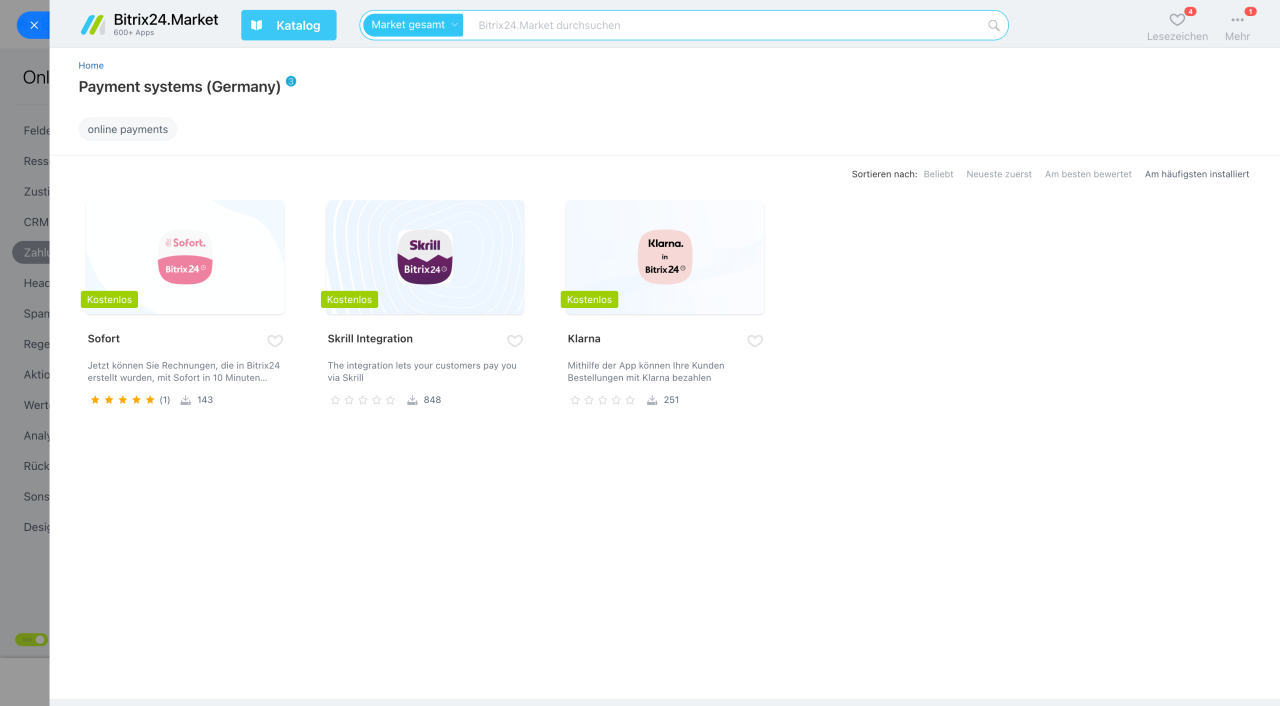This screenshot has height=706, width=1280.
Task: Open the Katalog book button
Action: point(289,25)
